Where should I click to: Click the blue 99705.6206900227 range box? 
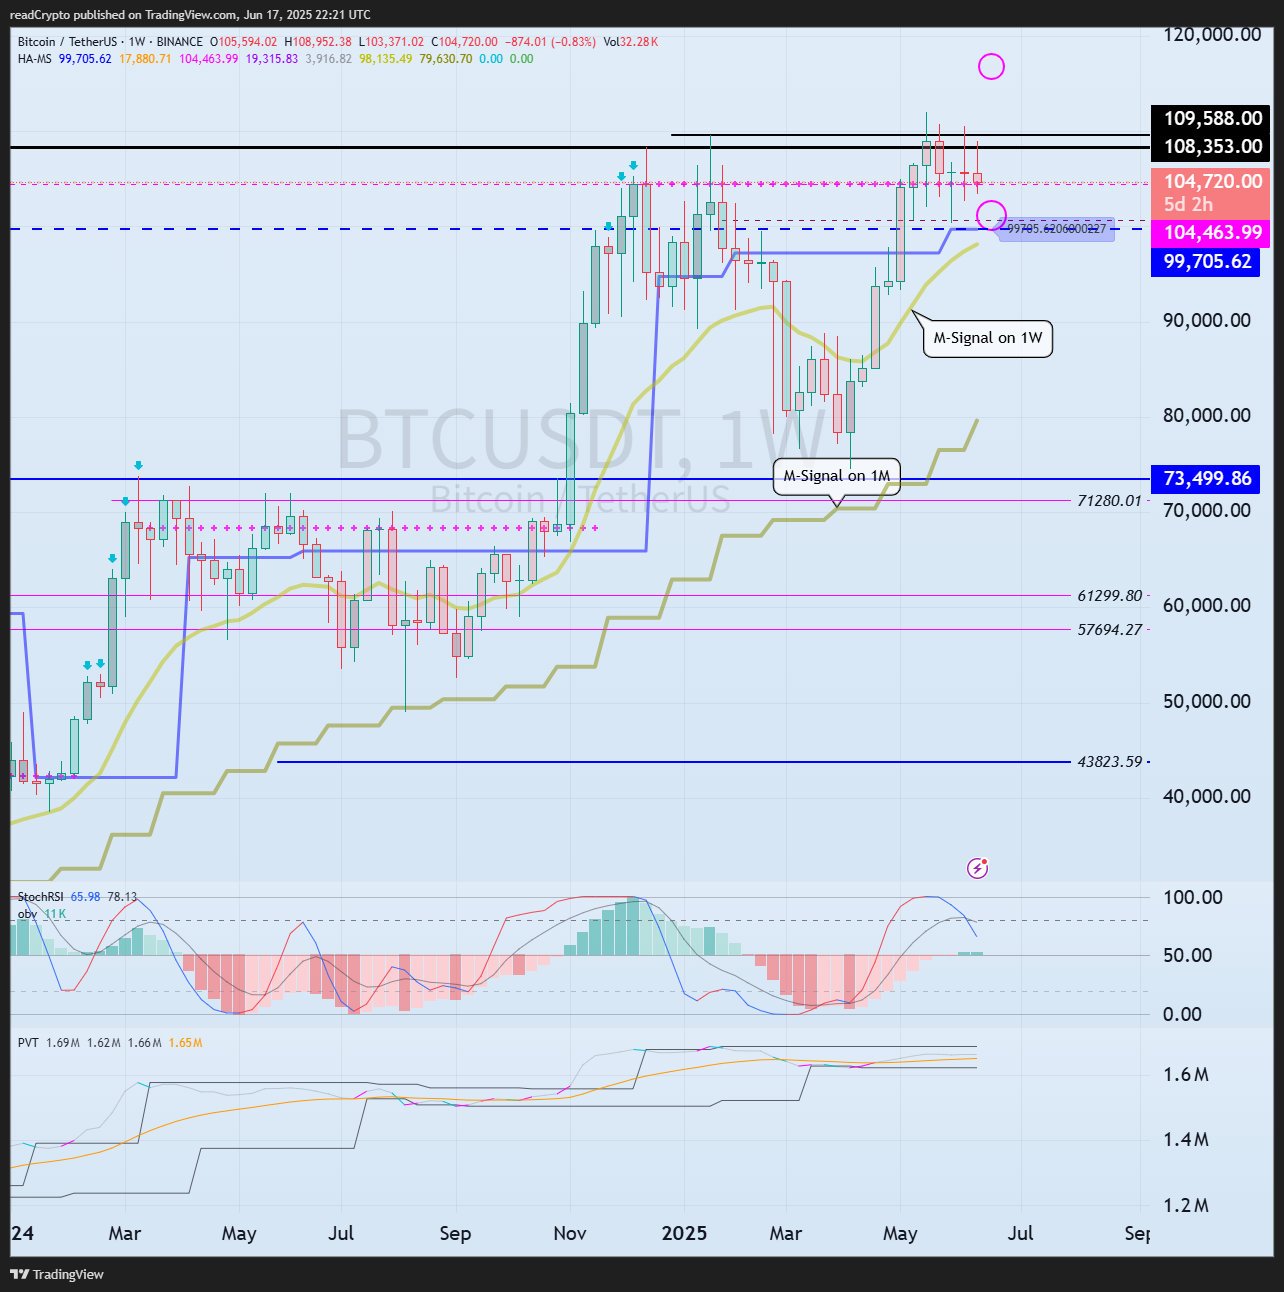coord(1057,229)
